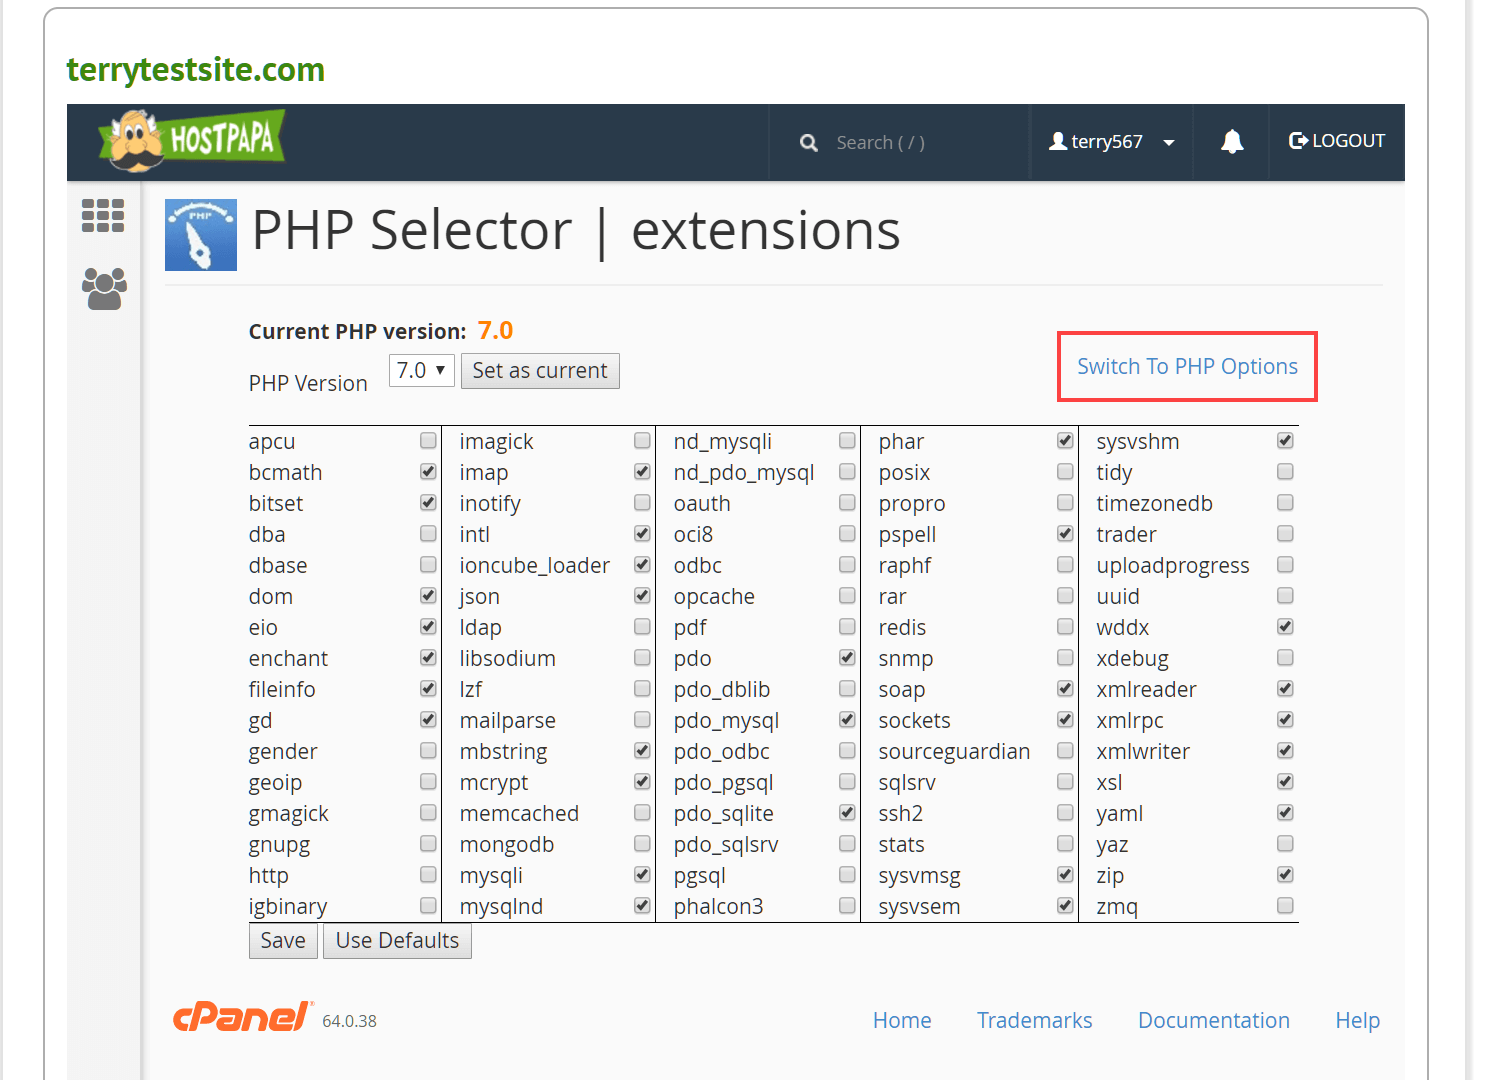The width and height of the screenshot is (1510, 1080).
Task: Enable the memcached extension checkbox
Action: 642,812
